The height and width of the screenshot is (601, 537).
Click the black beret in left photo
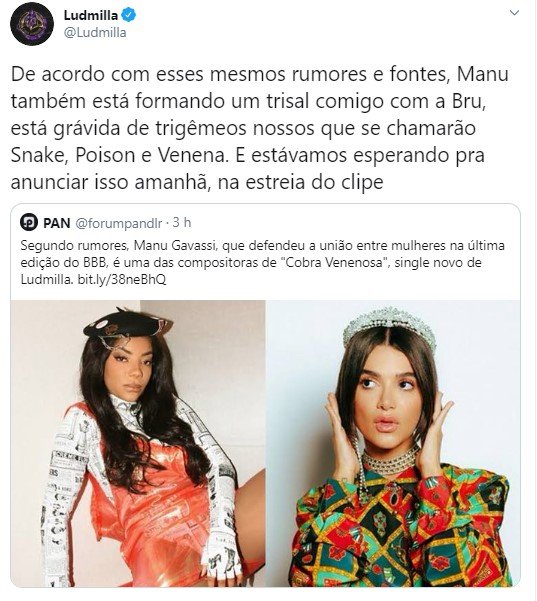[126, 323]
